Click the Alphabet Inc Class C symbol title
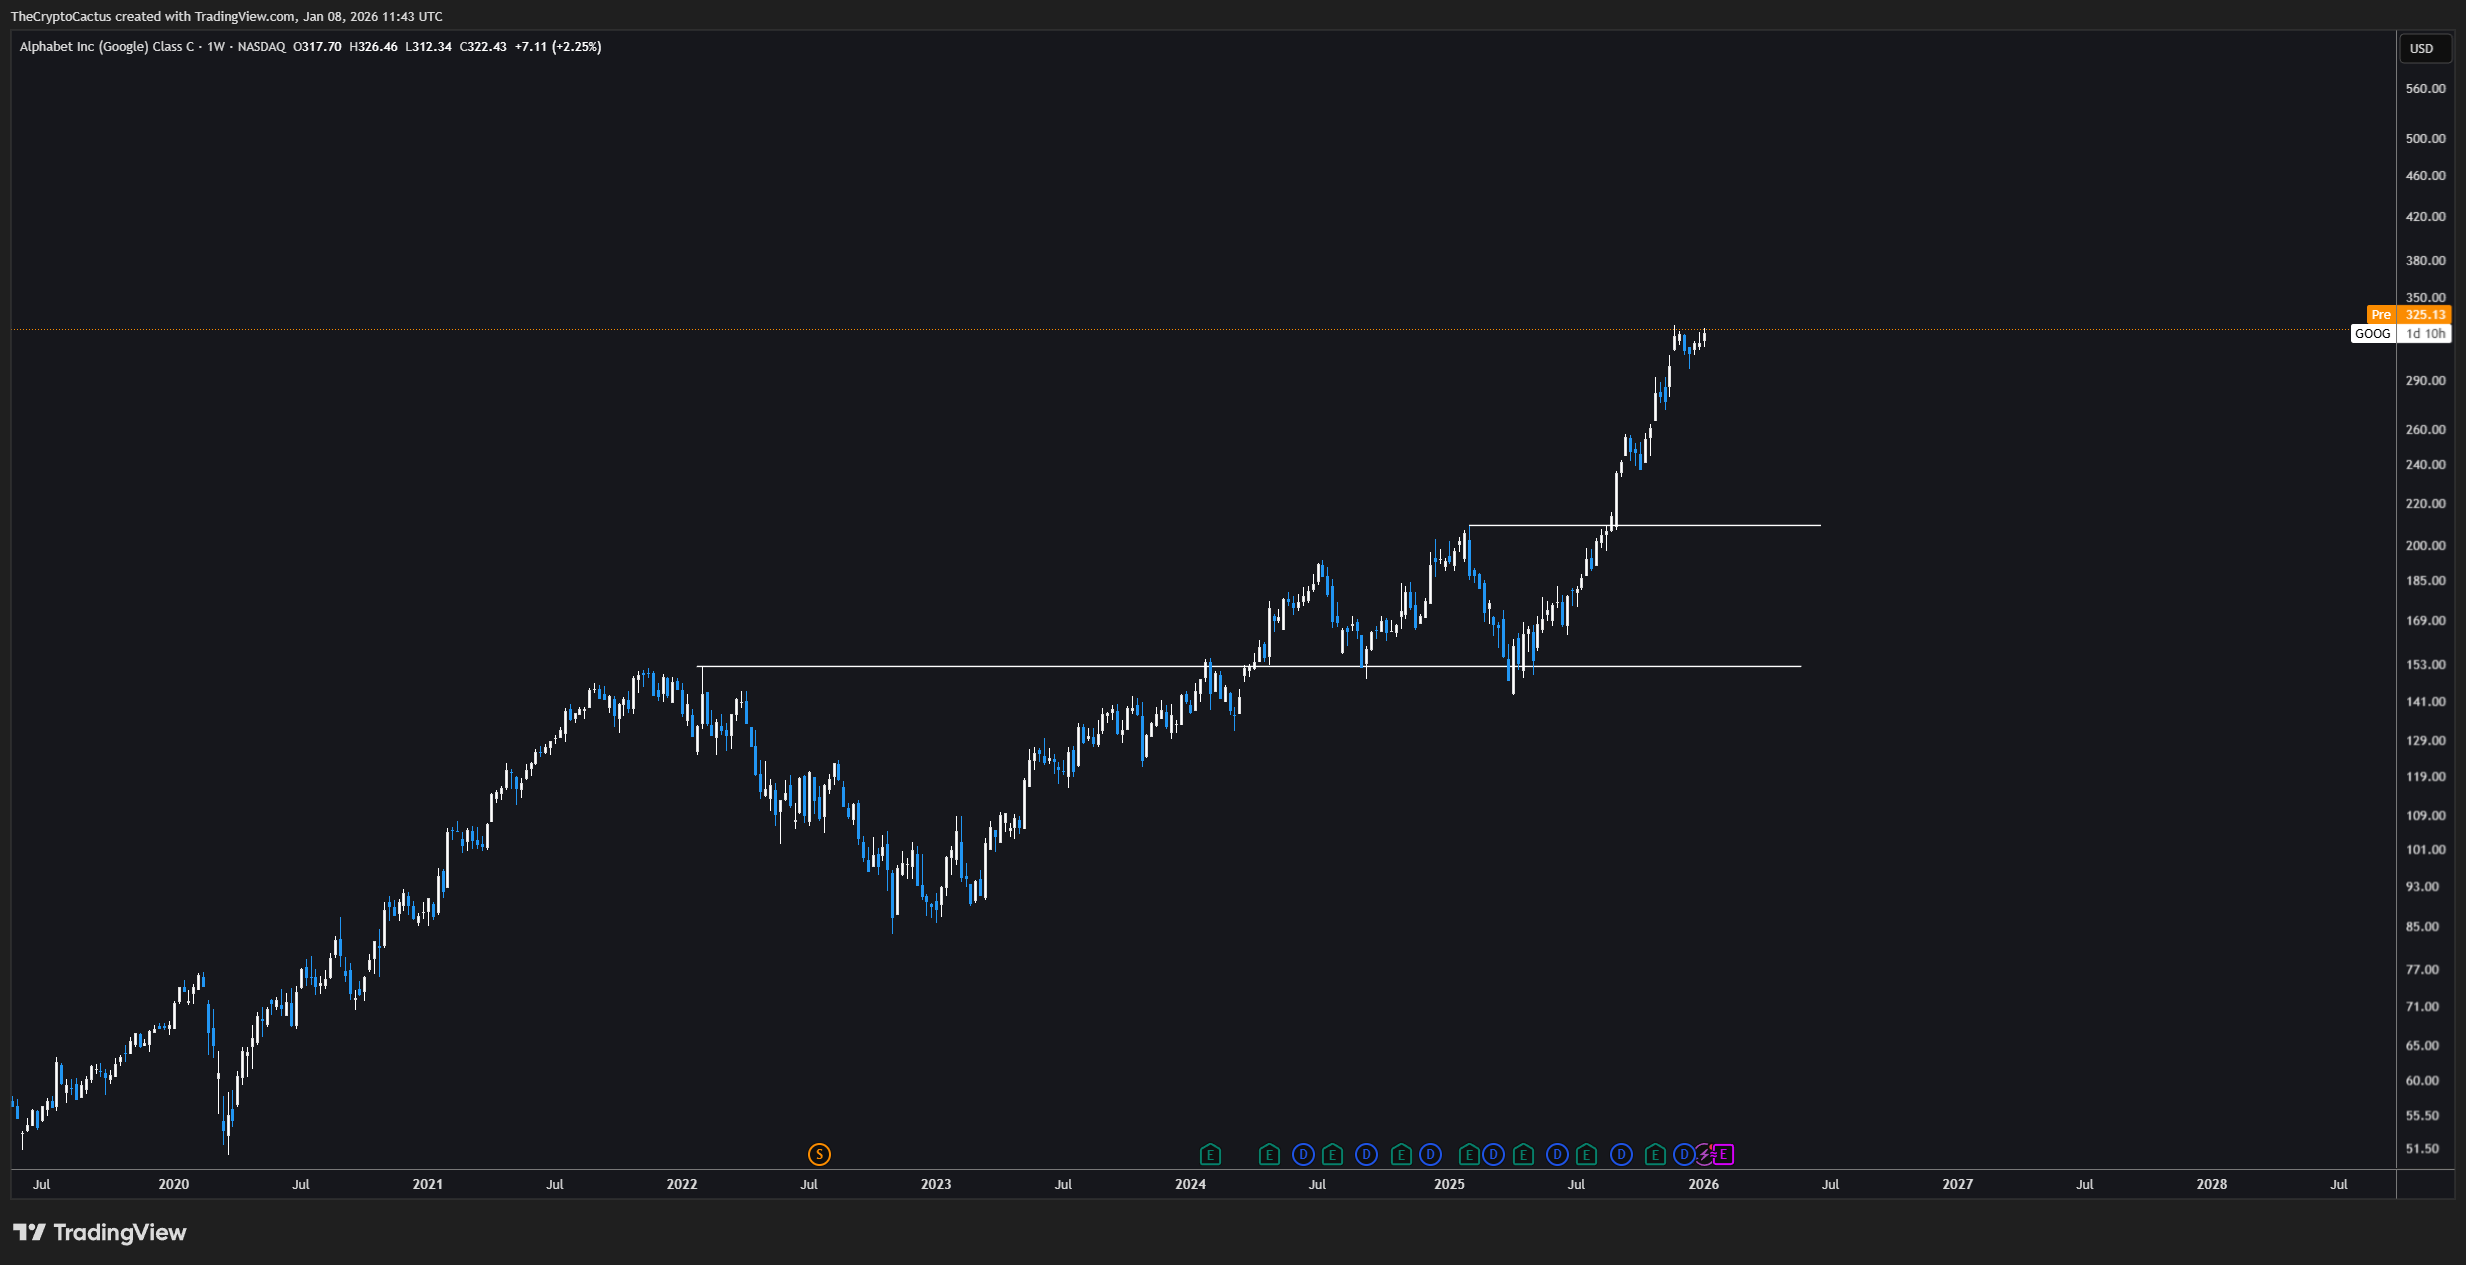The image size is (2466, 1265). point(107,47)
